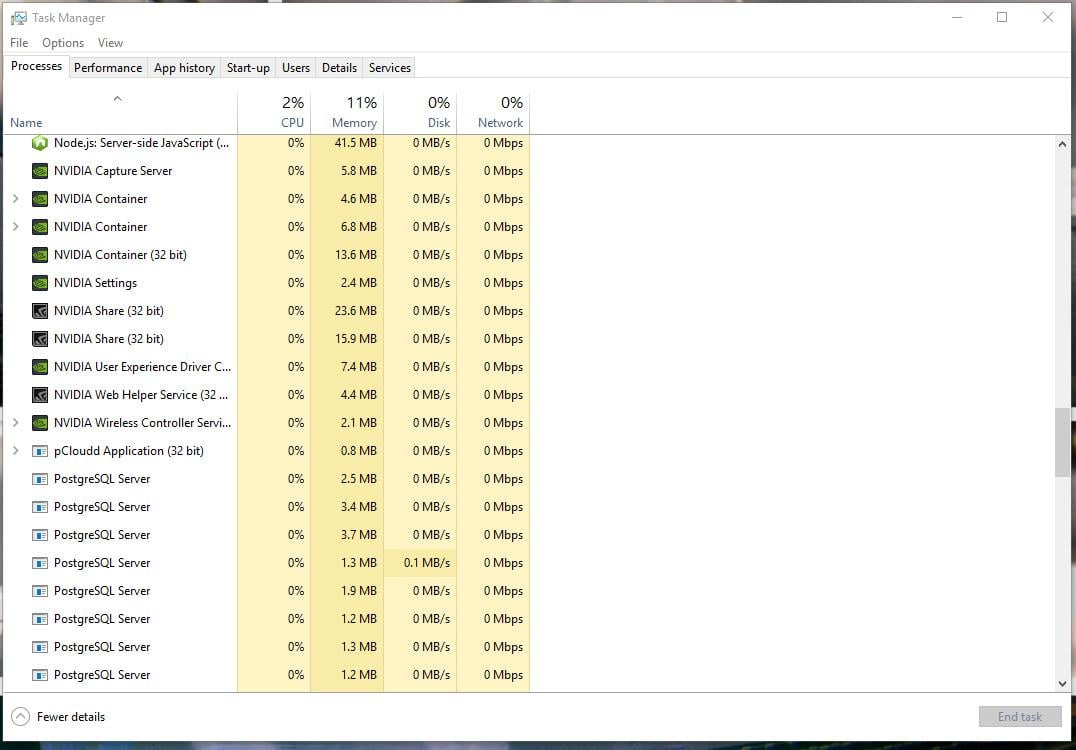Click the 13.6 MB memory value

tap(355, 255)
